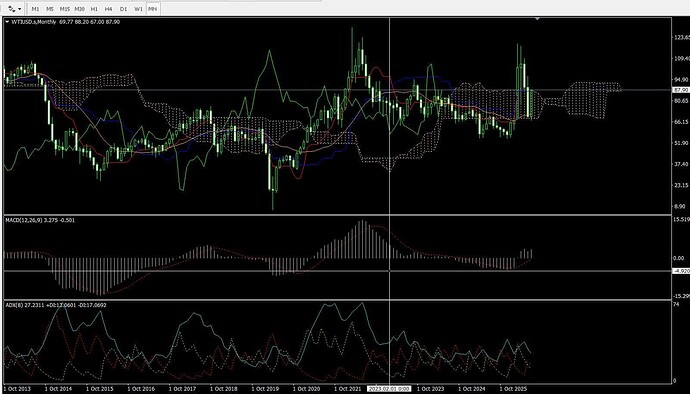The width and height of the screenshot is (690, 394).
Task: Click the 1 Oct 2019 time axis label
Action: (265, 389)
